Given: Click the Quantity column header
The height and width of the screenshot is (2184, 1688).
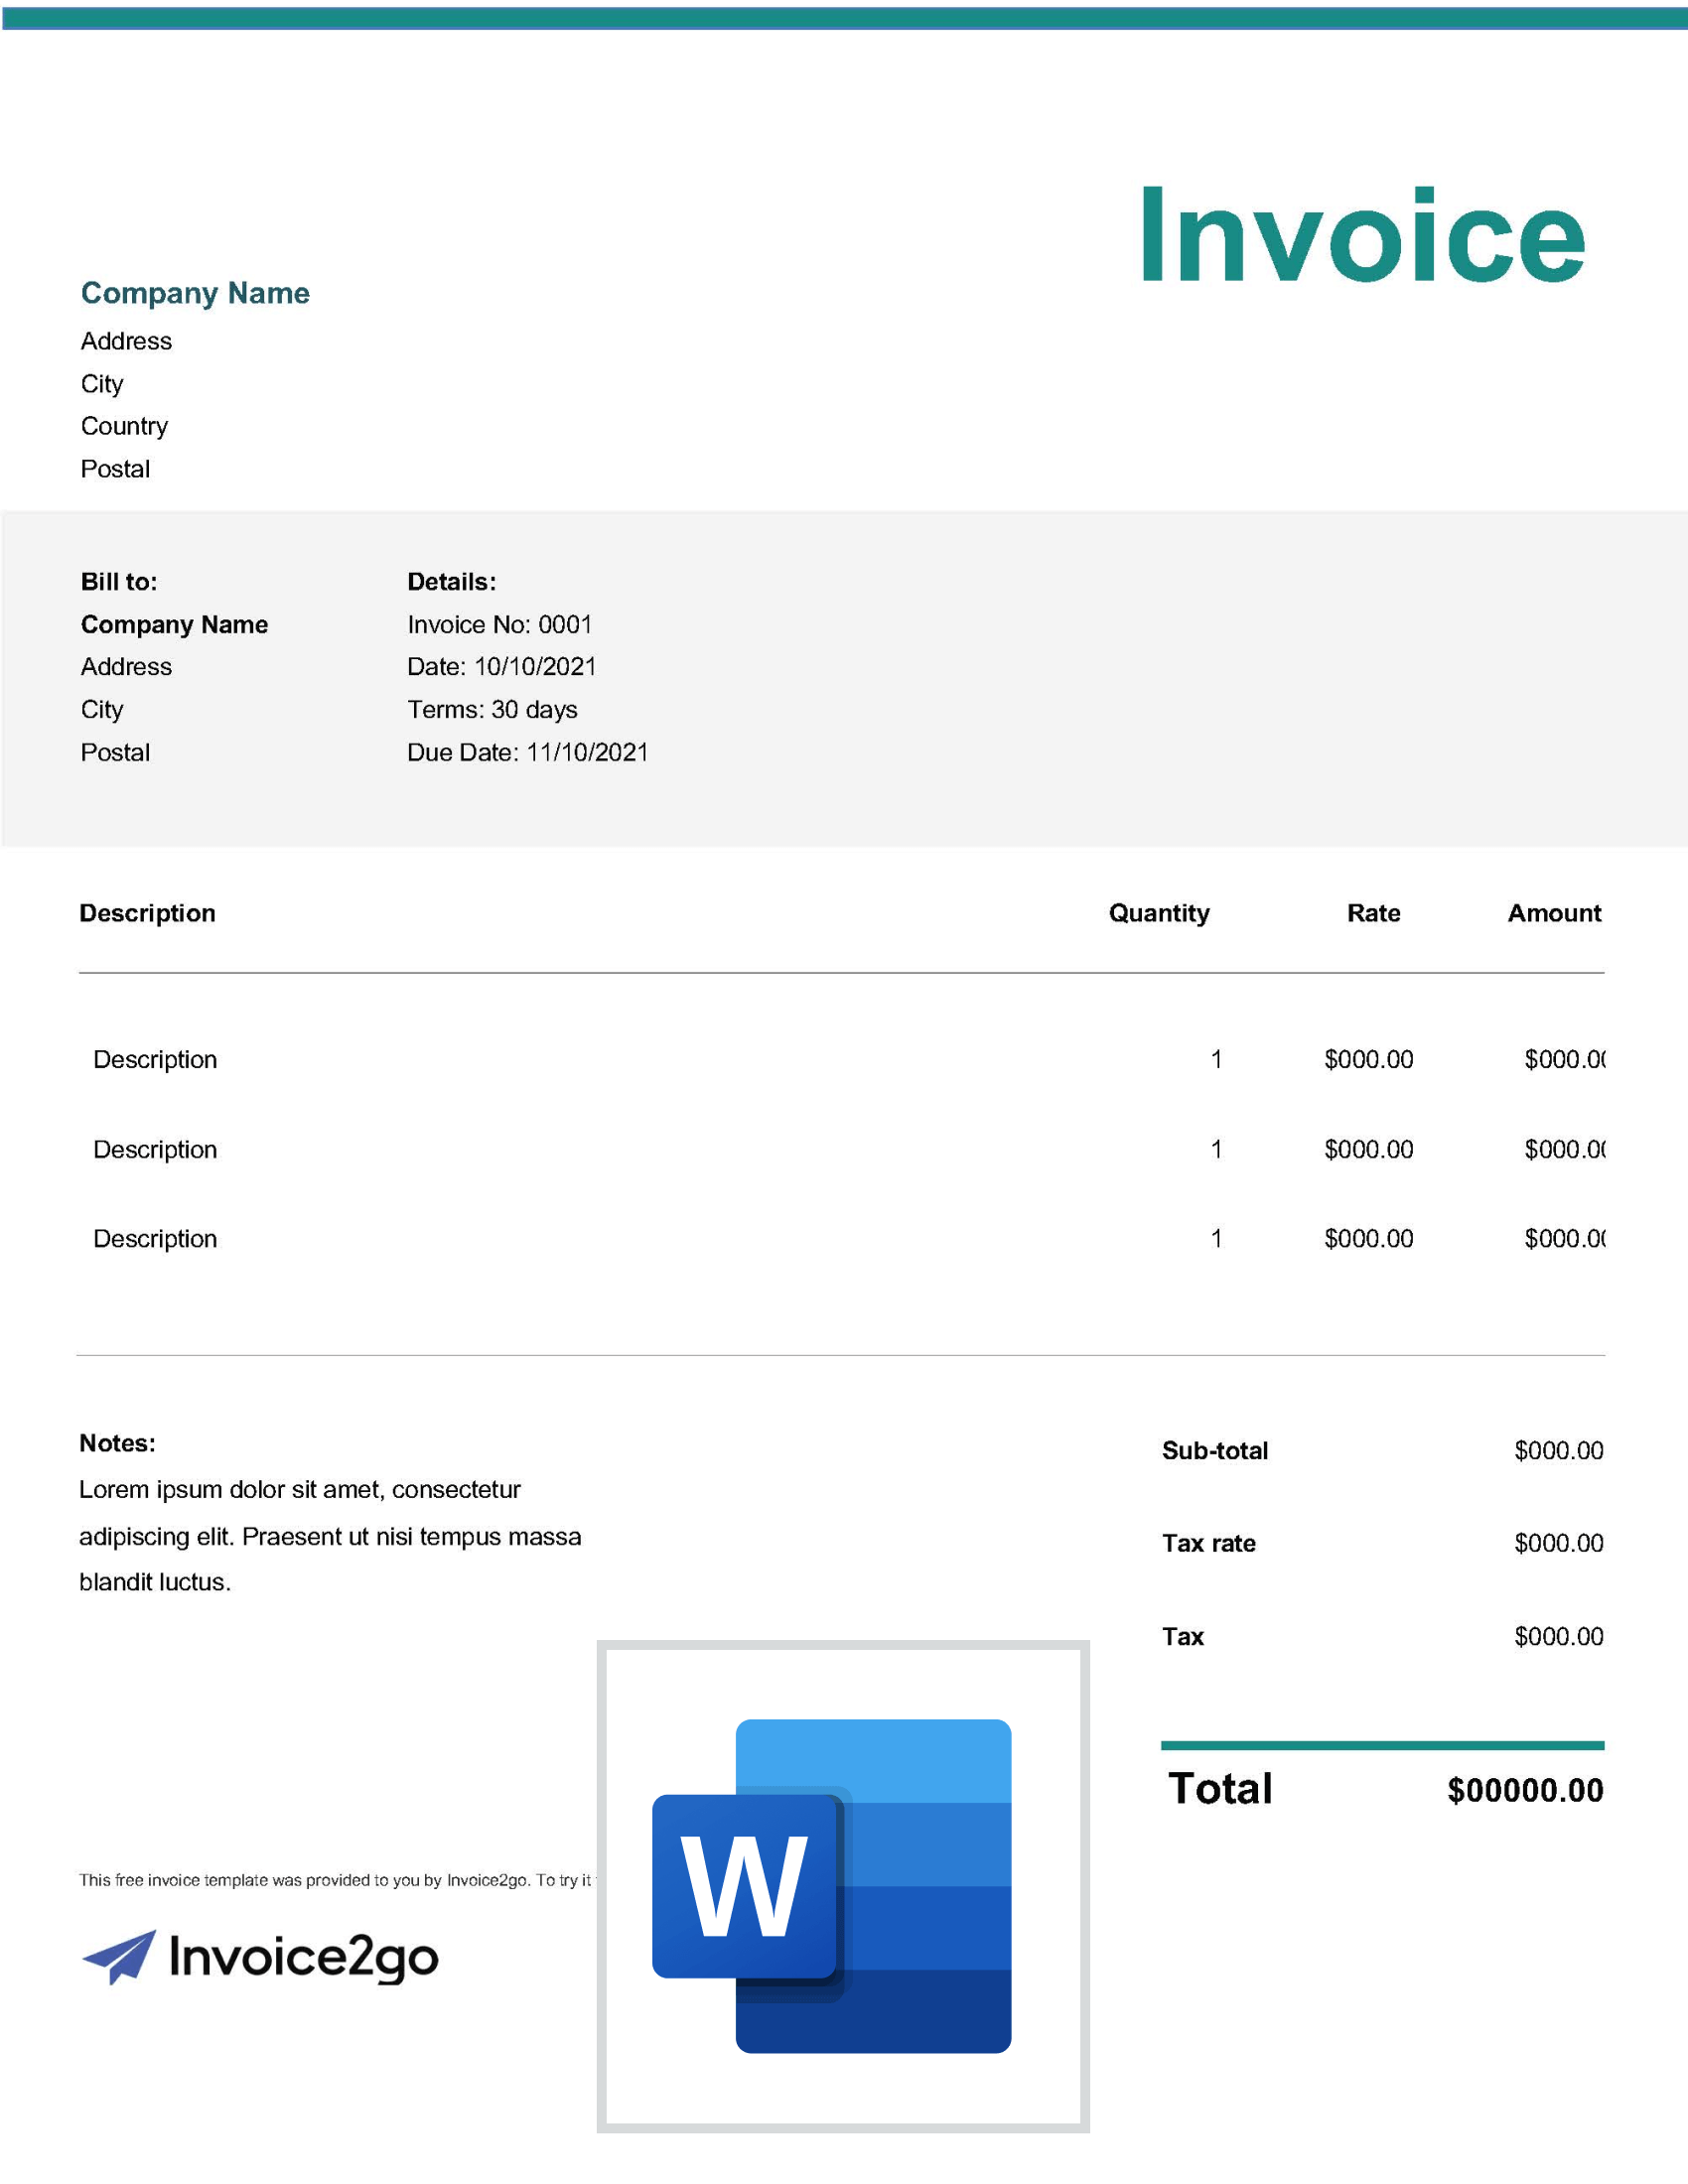Looking at the screenshot, I should [x=1158, y=913].
